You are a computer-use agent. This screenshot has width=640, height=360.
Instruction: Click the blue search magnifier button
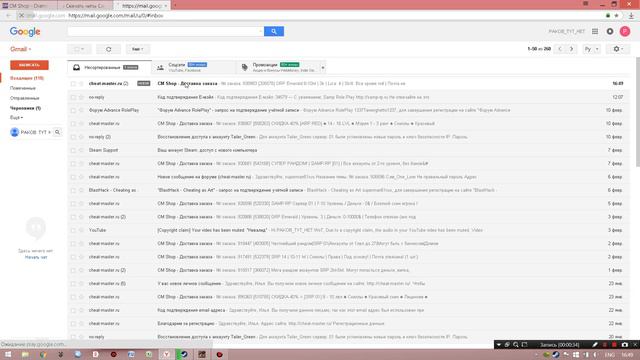point(273,31)
